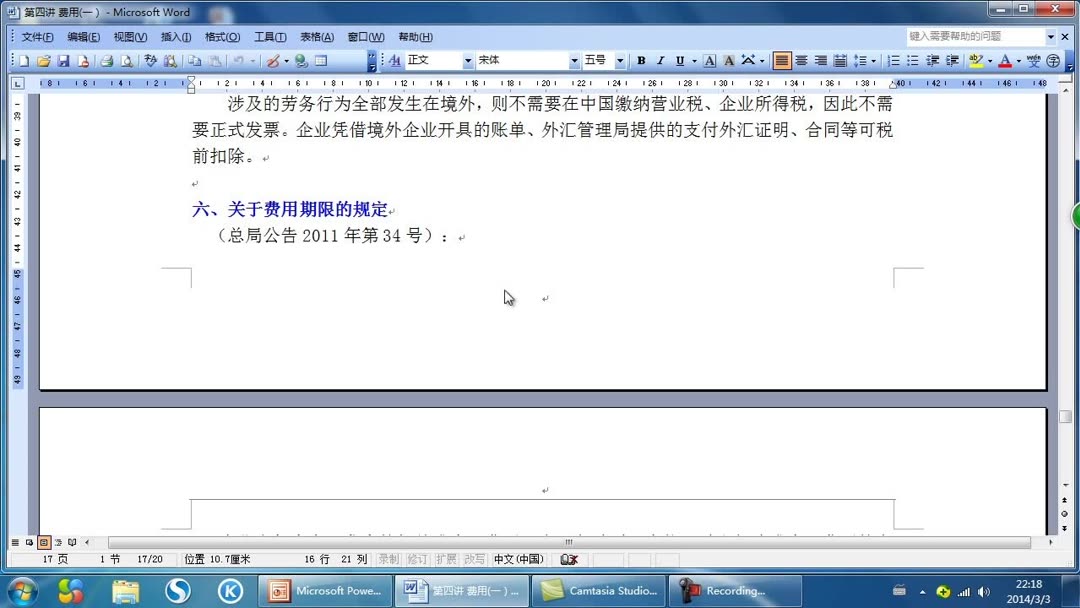Screen dimensions: 1080x608
Task: Open the 格式 menu
Action: (222, 36)
